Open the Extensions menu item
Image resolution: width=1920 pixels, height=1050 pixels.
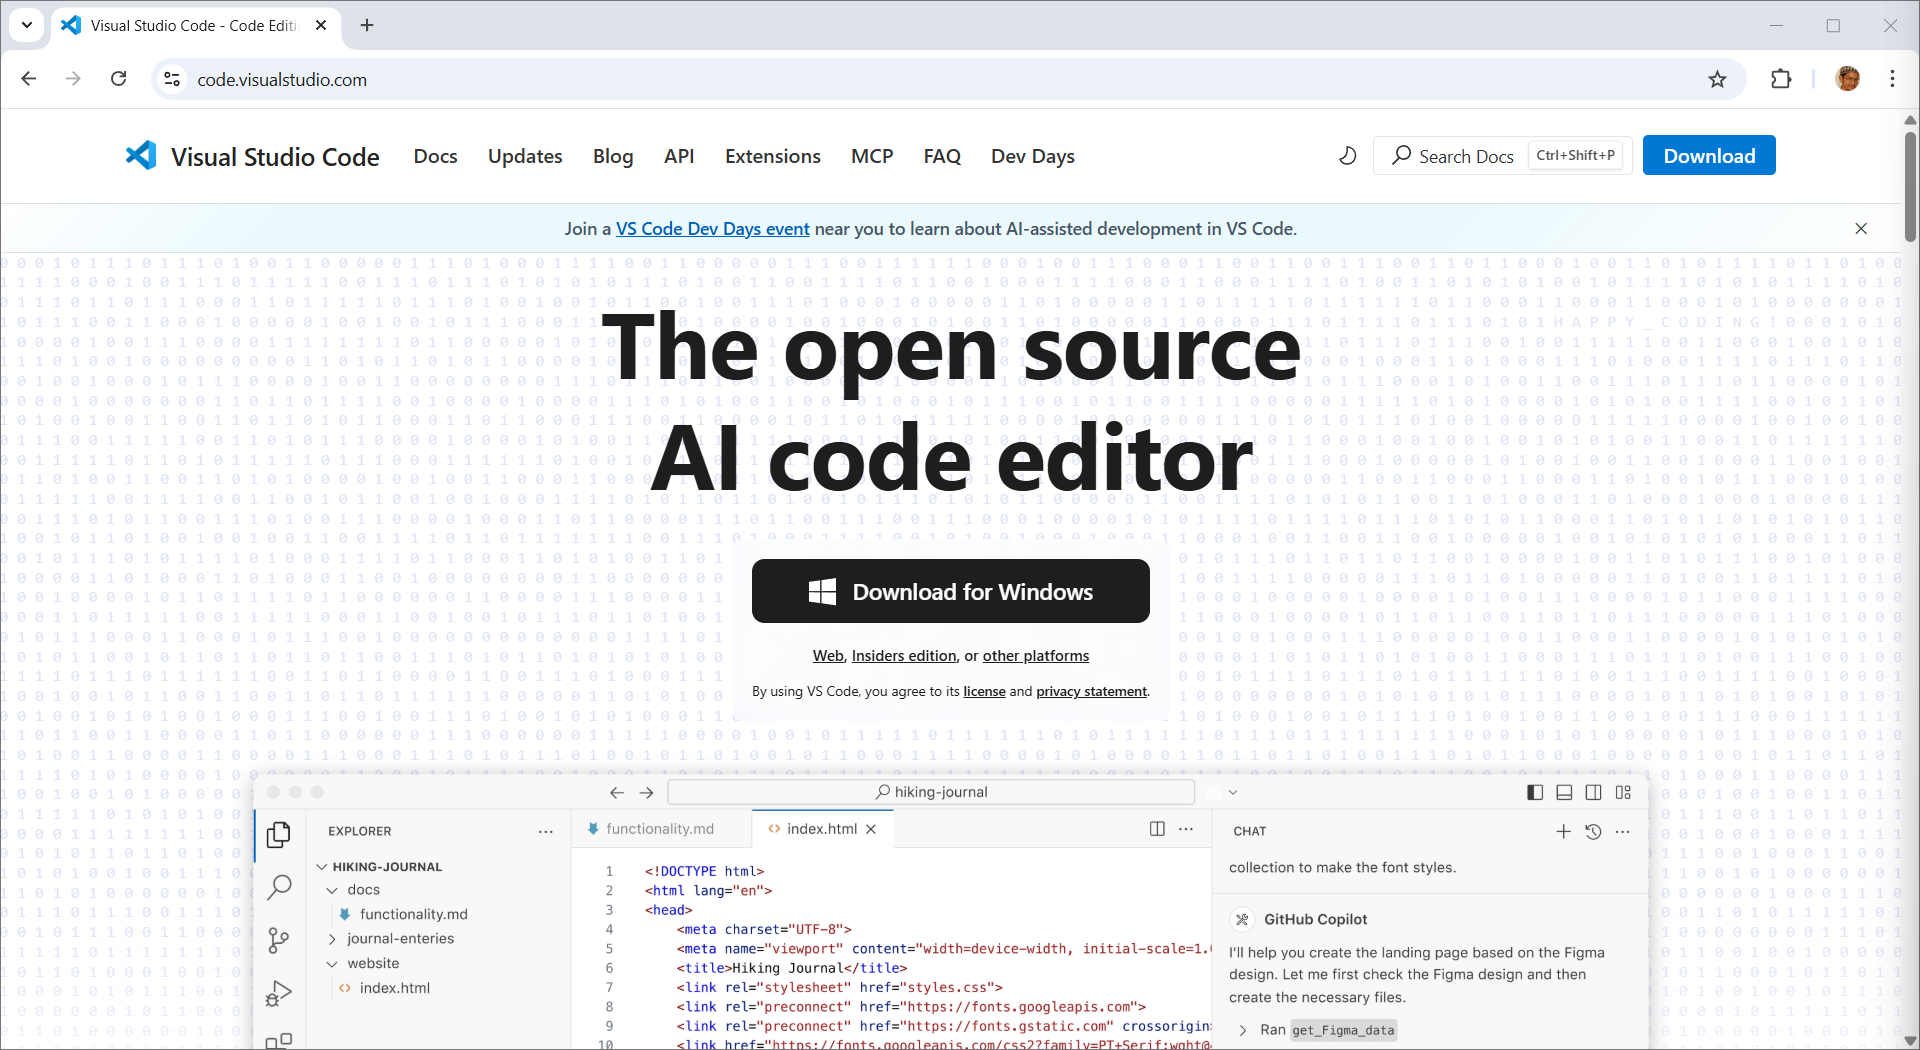pos(772,156)
